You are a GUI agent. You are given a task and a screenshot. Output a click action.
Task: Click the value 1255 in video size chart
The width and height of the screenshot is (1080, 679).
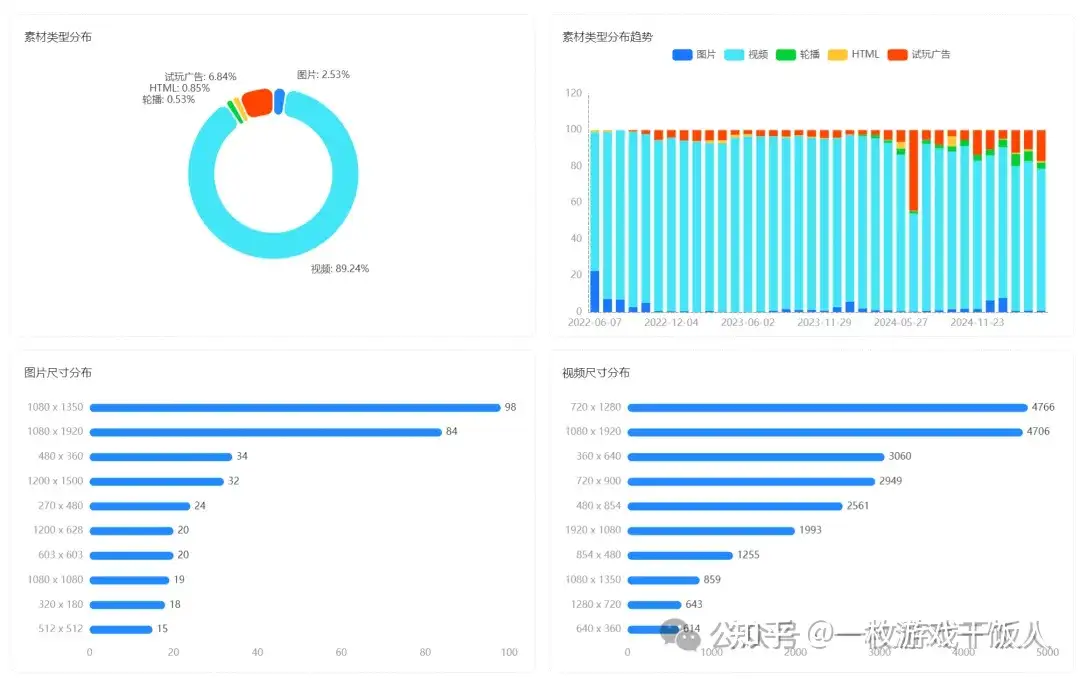(749, 554)
